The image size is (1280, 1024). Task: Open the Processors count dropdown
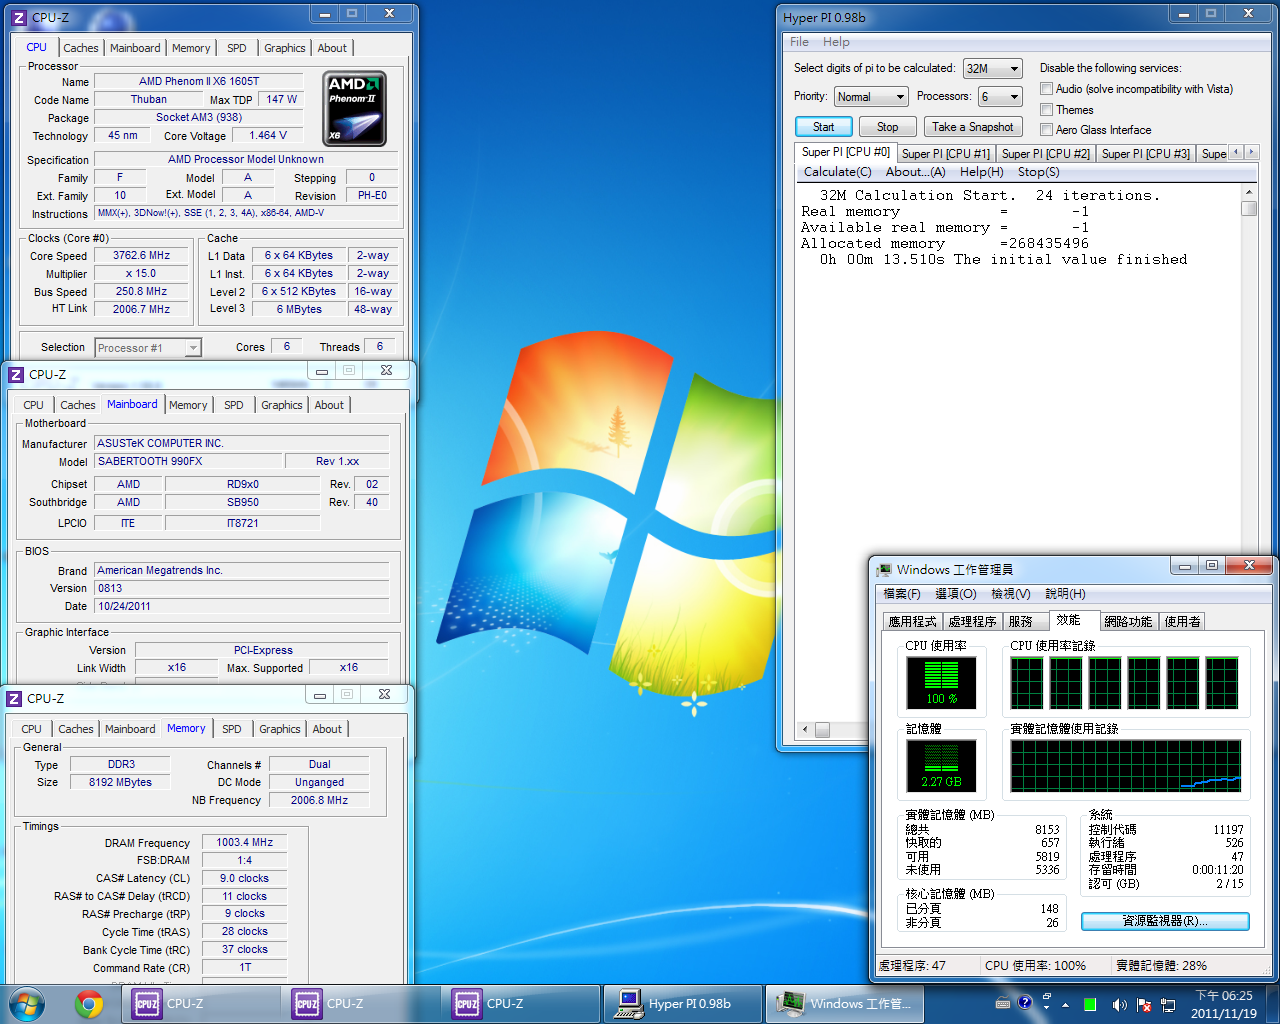pos(1000,97)
